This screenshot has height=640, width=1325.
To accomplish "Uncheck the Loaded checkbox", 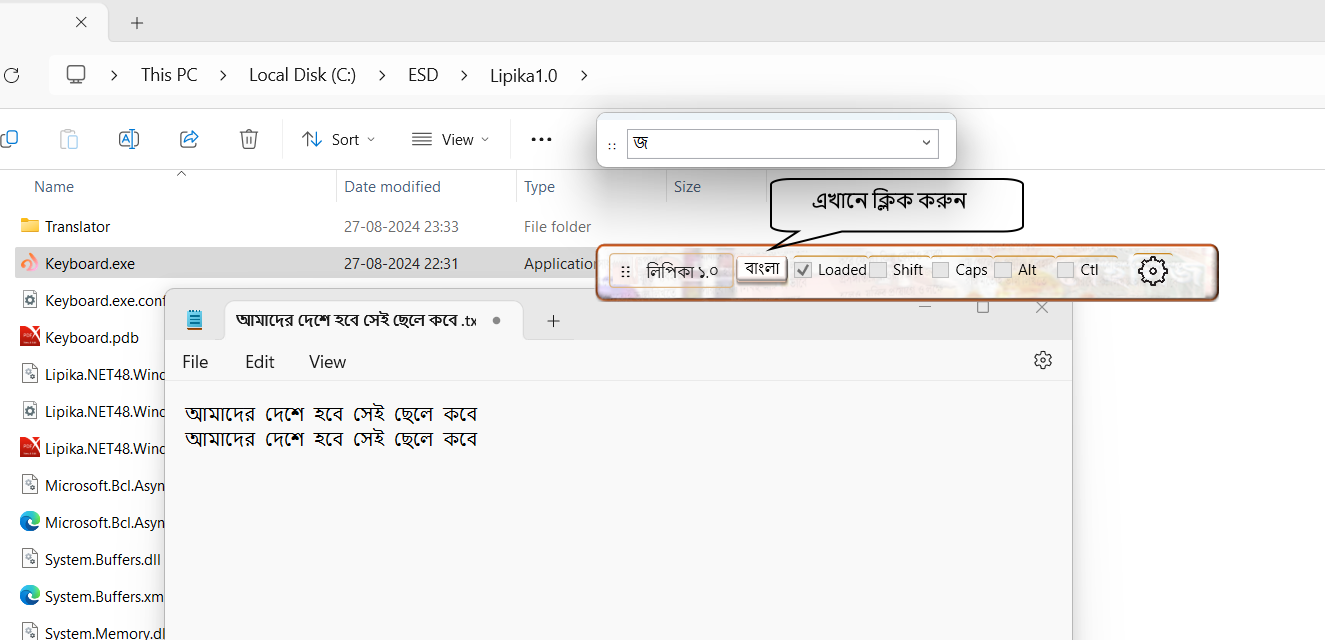I will coord(803,270).
